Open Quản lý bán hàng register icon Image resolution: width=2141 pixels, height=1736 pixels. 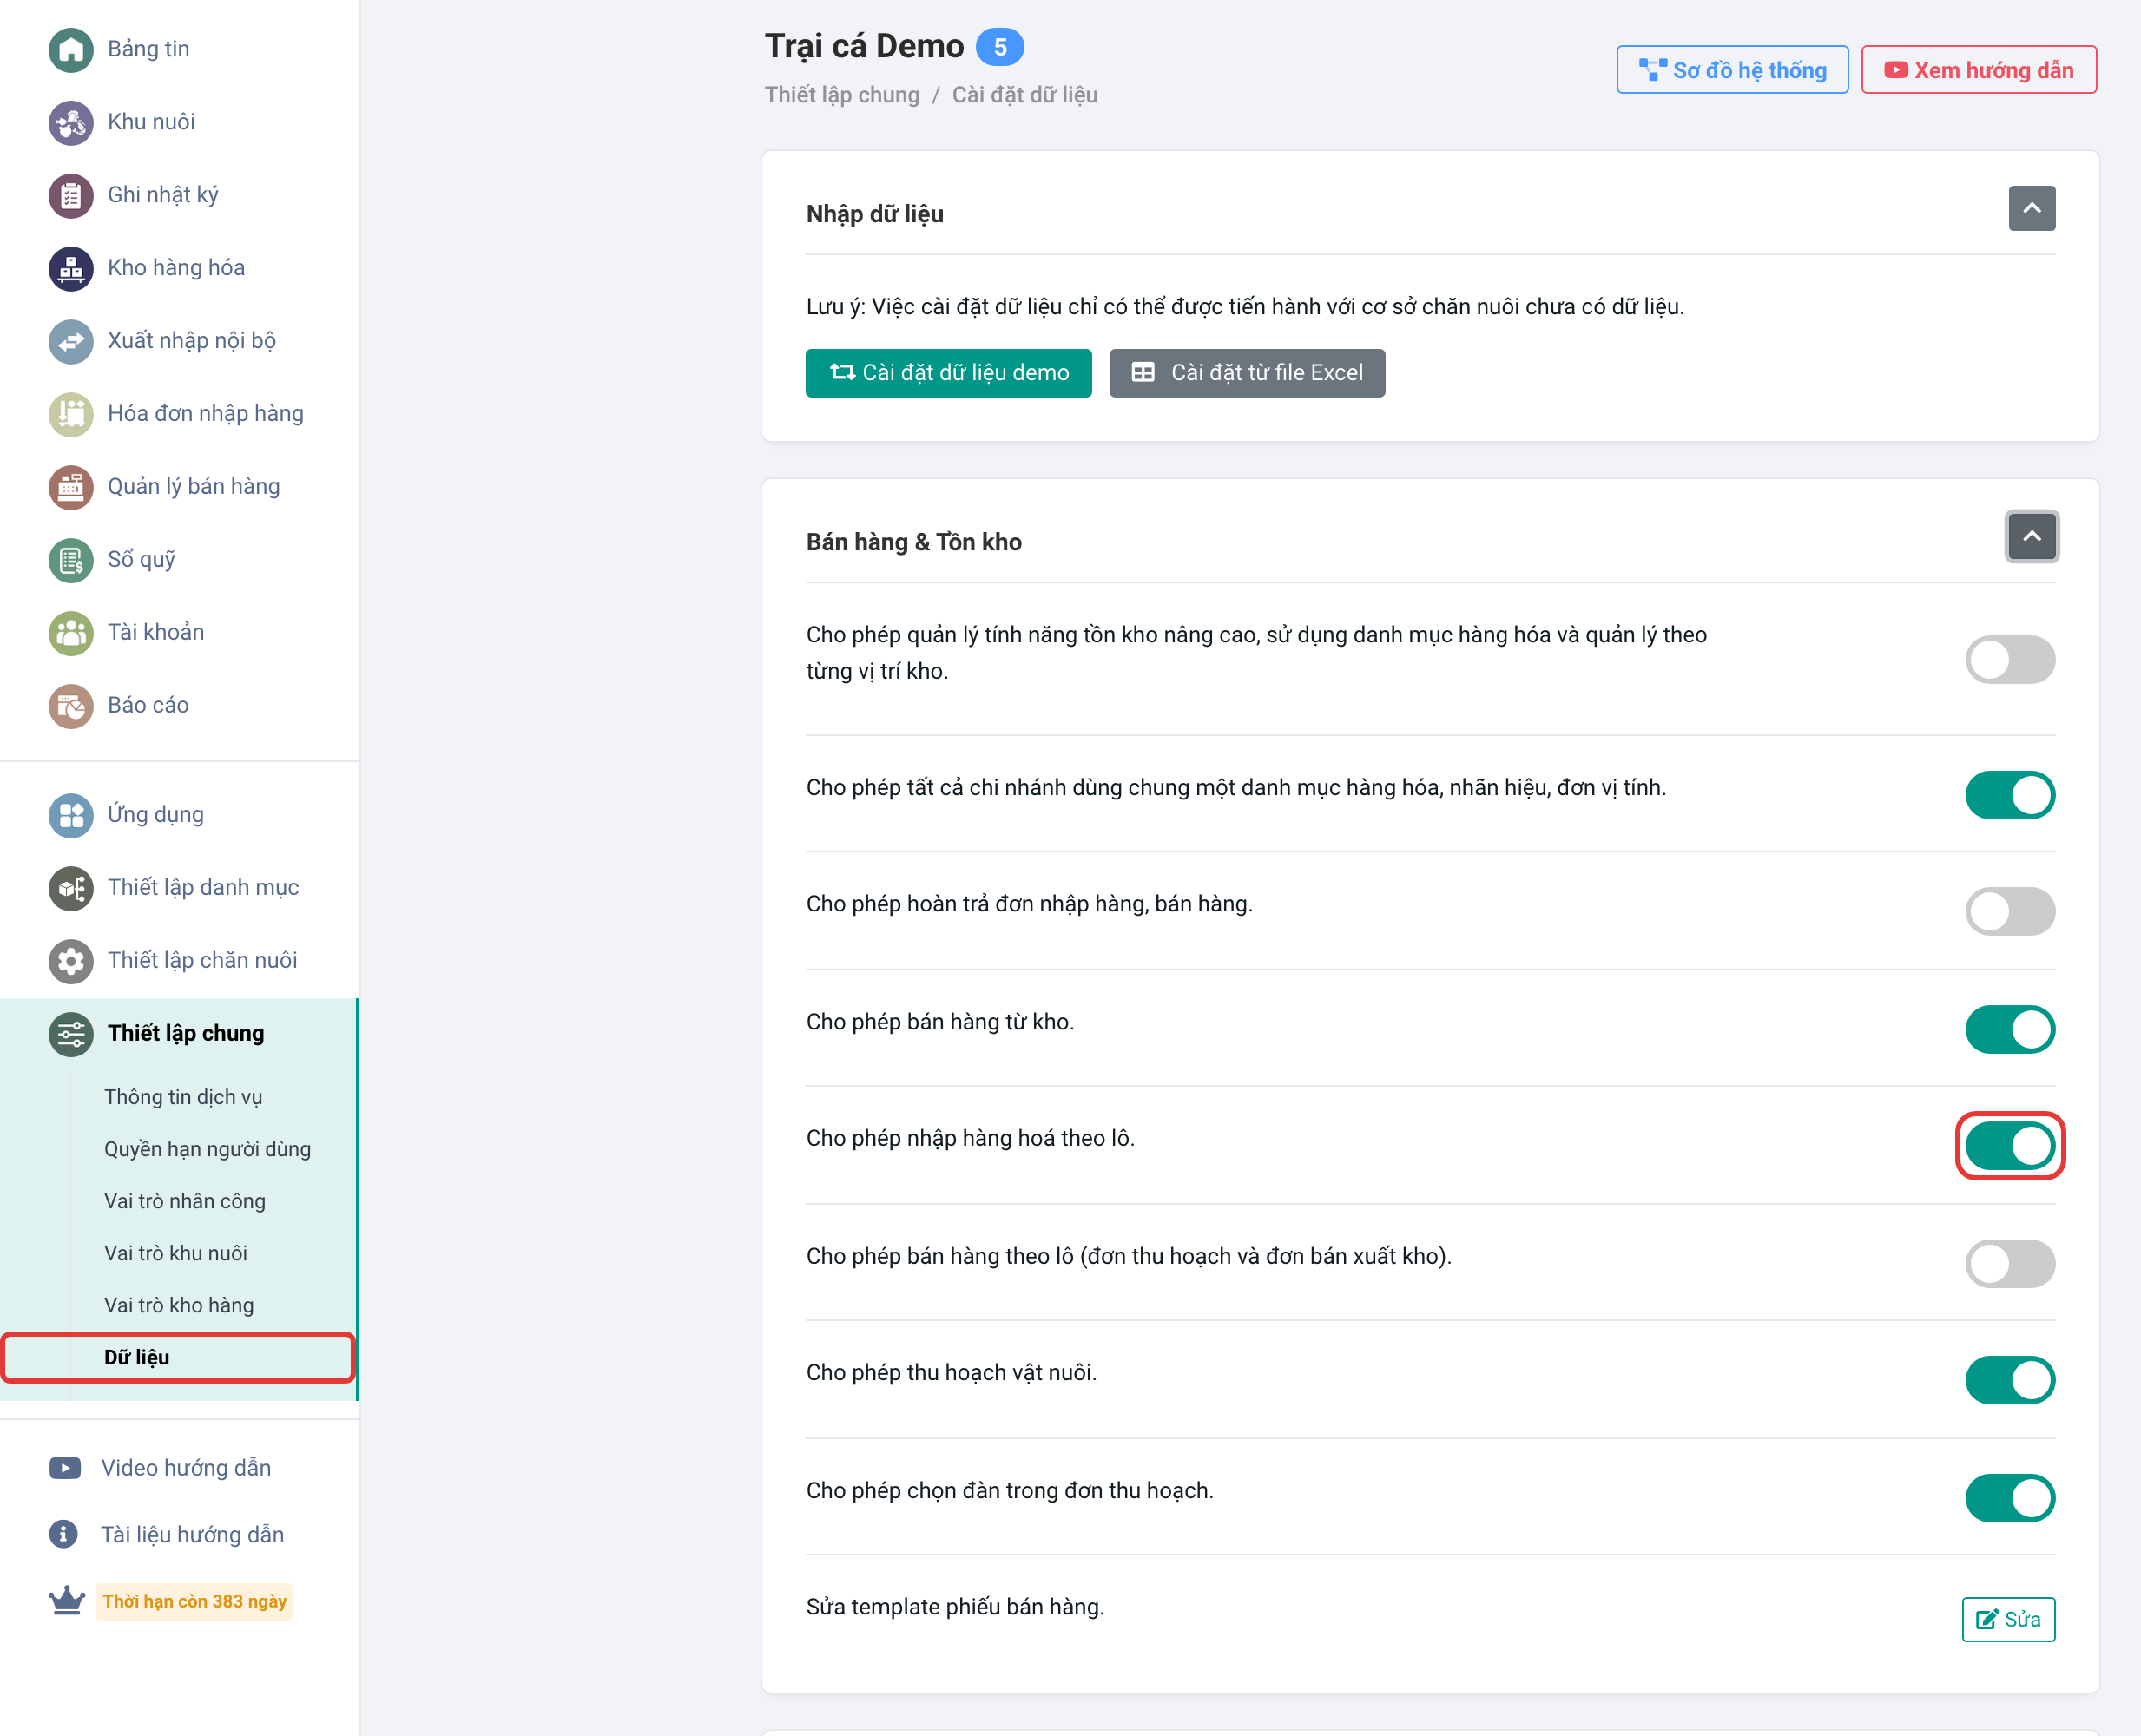71,487
